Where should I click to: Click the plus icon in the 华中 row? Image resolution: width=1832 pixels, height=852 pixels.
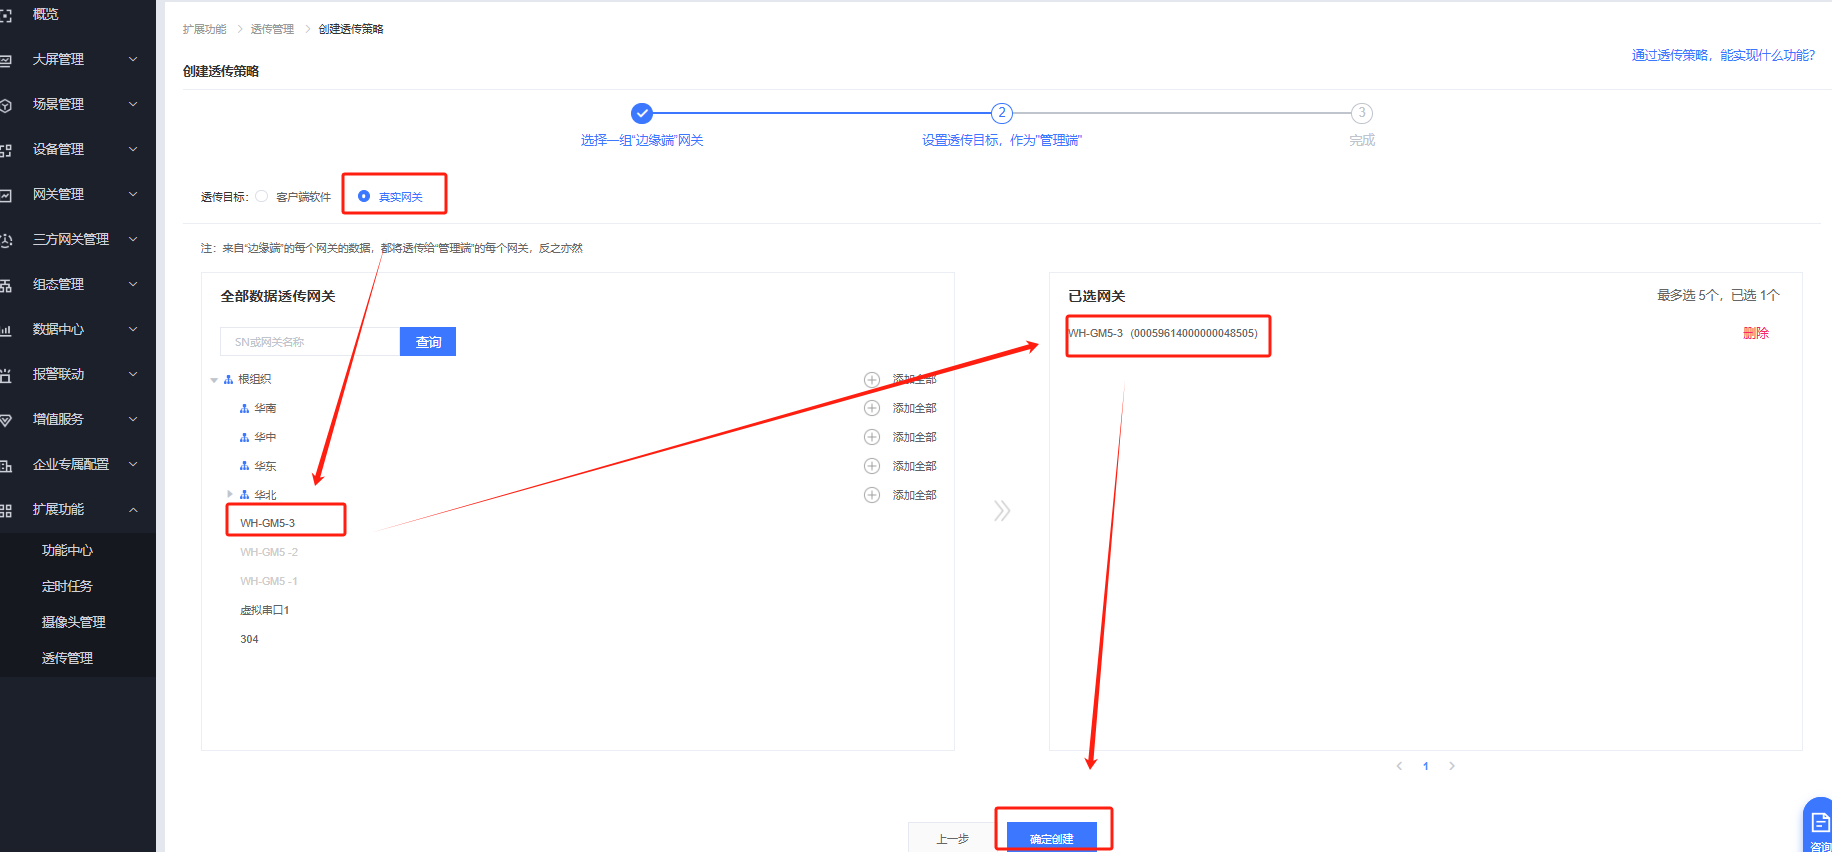point(872,437)
